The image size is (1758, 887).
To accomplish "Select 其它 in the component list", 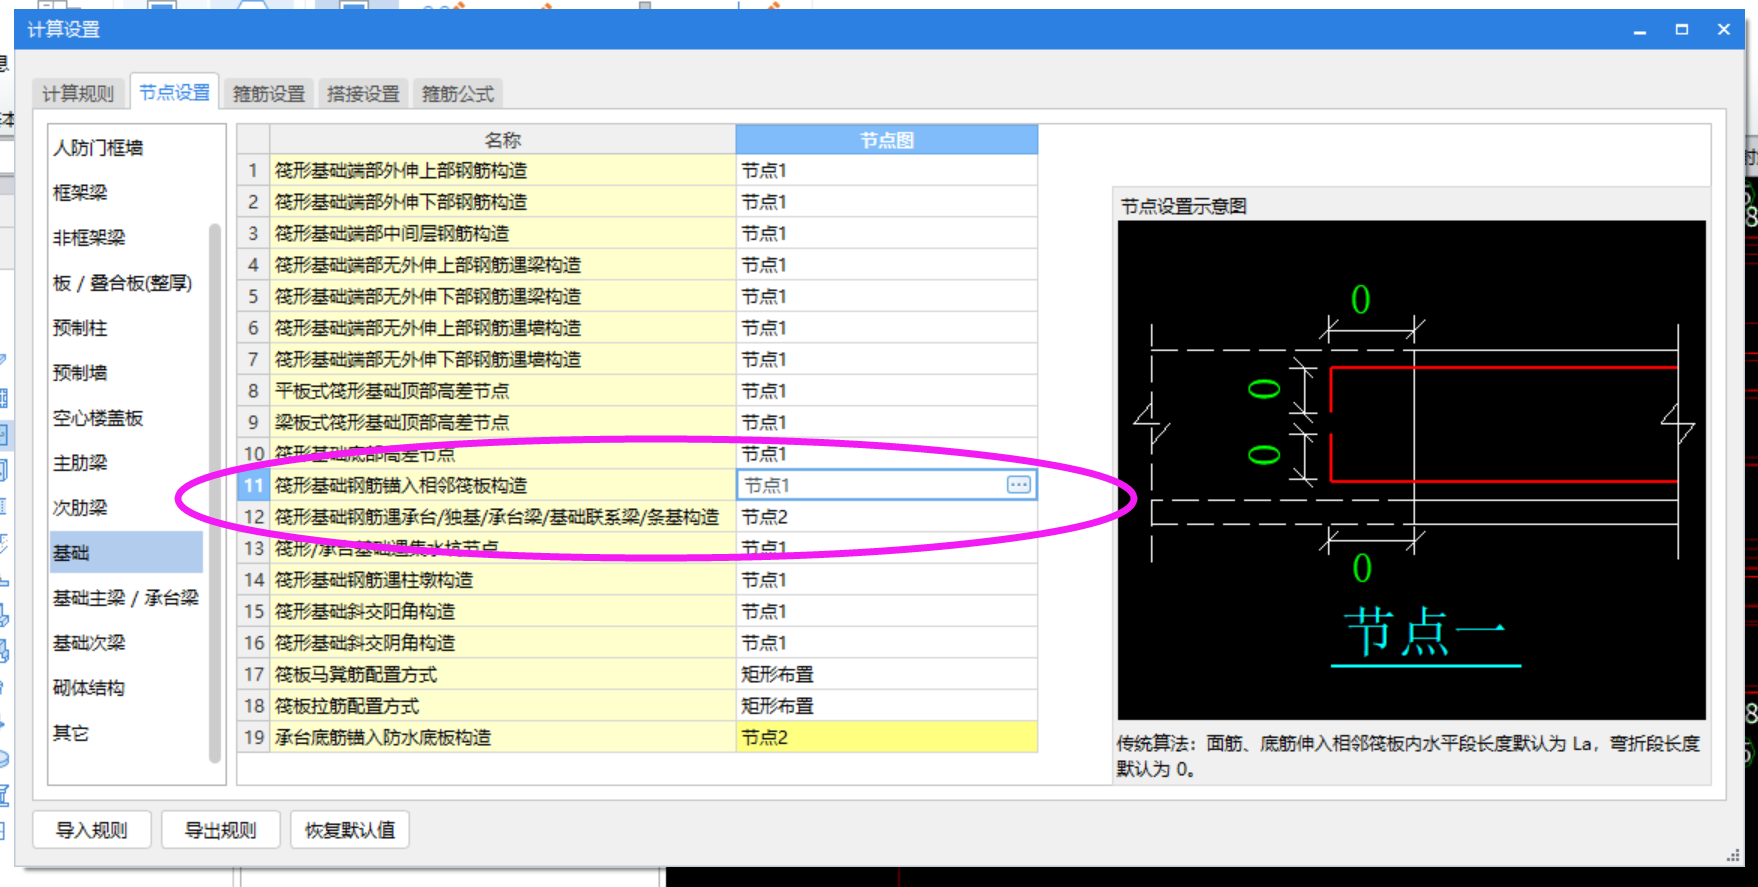I will 71,733.
